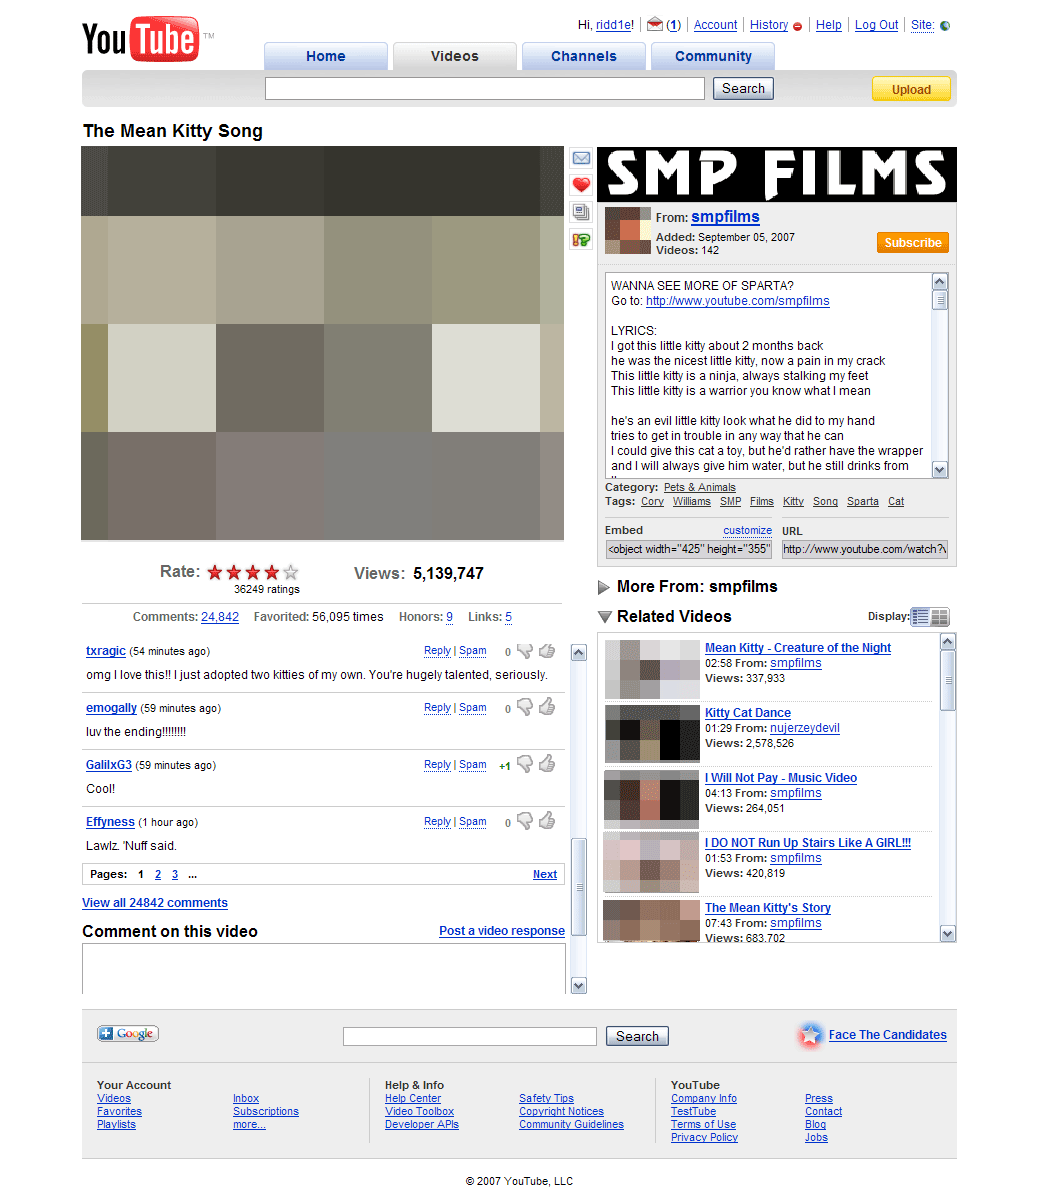Open the Community tab
Image resolution: width=1040 pixels, height=1203 pixels.
click(x=713, y=56)
